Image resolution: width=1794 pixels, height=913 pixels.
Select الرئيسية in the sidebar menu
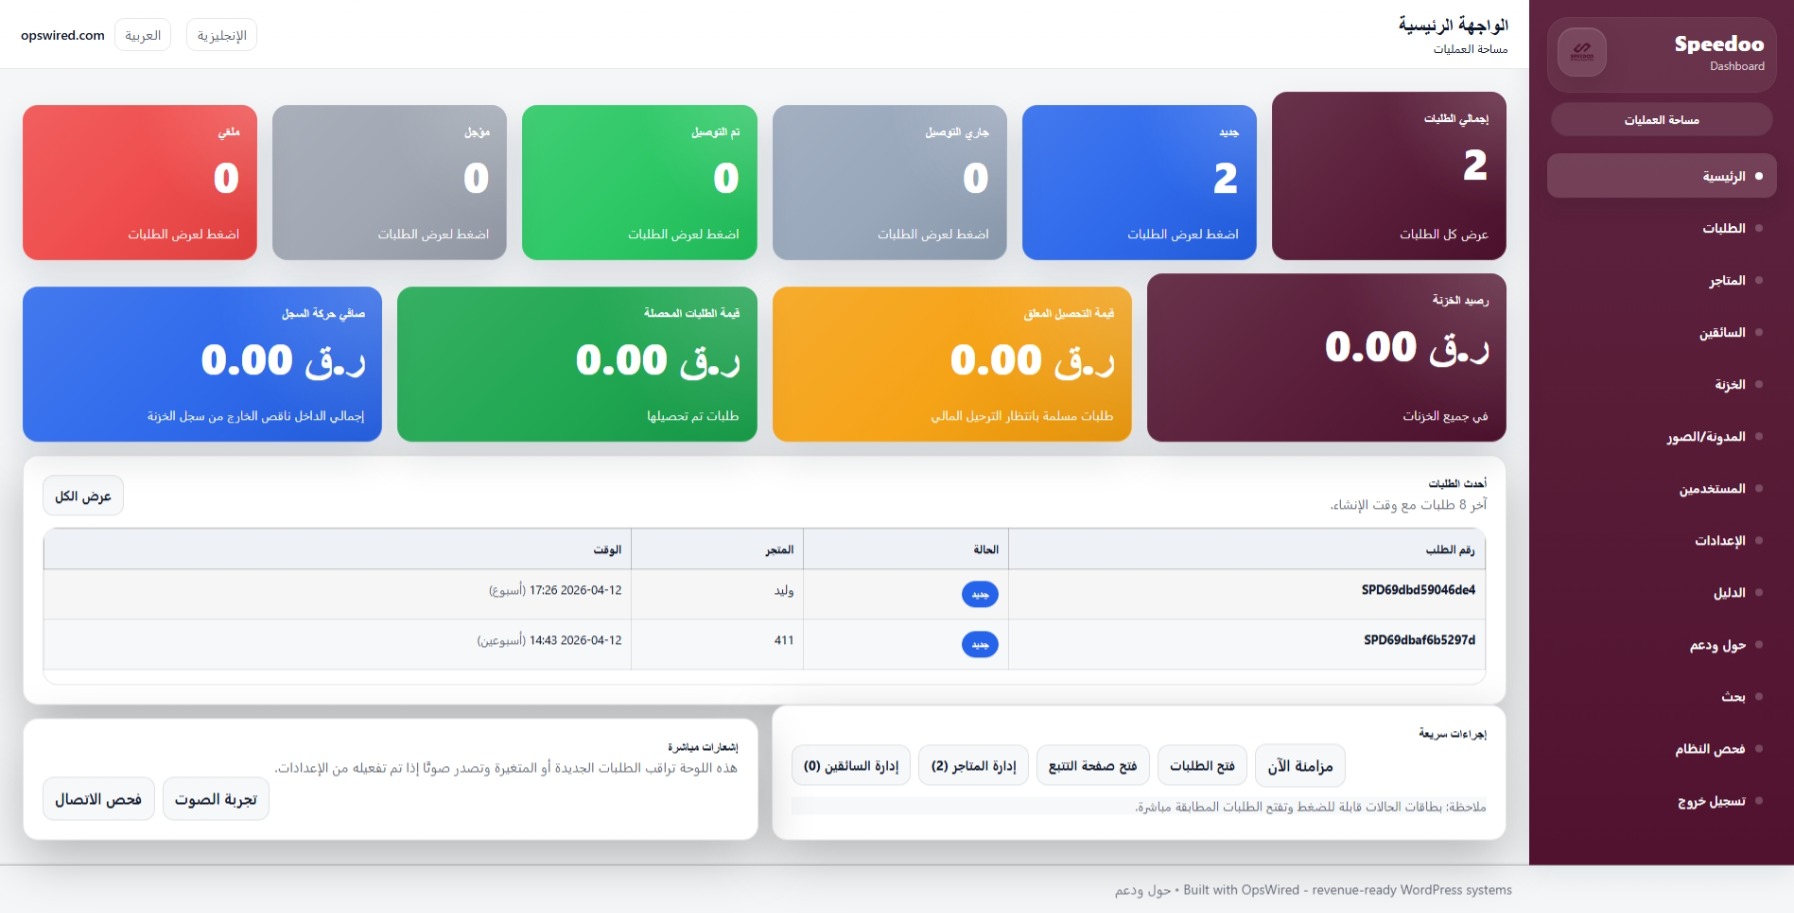point(1661,176)
